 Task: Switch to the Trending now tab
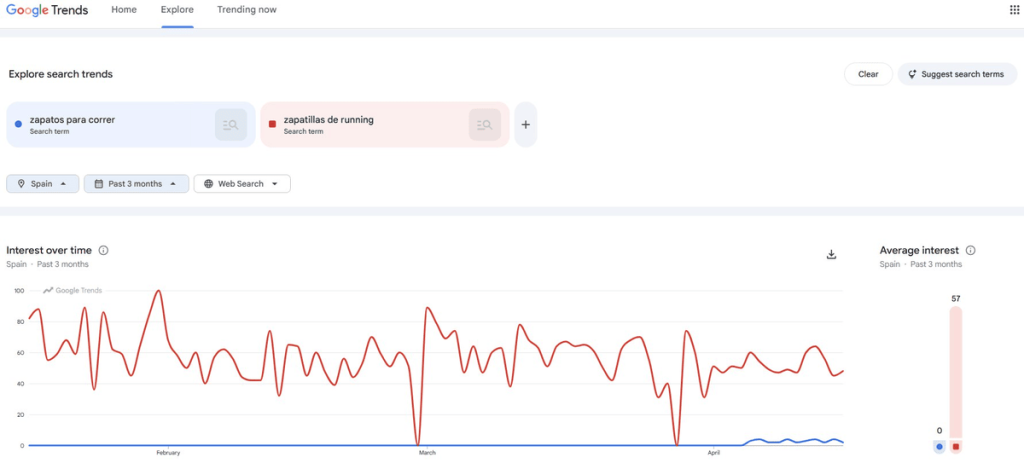pos(246,10)
